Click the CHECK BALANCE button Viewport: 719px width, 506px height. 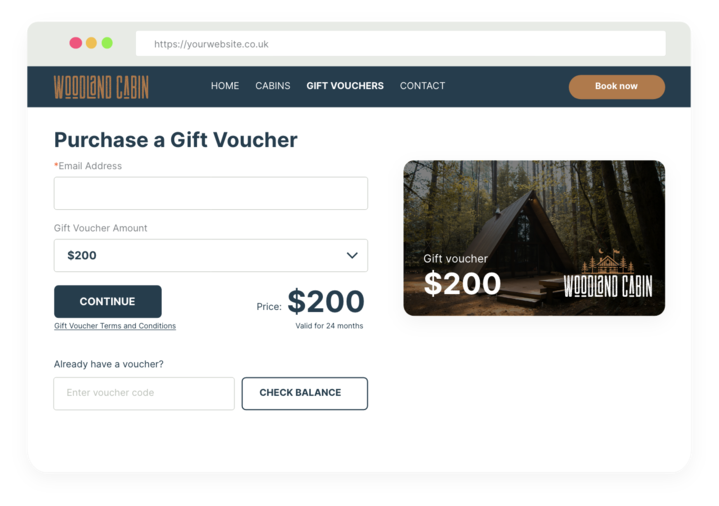pos(305,393)
